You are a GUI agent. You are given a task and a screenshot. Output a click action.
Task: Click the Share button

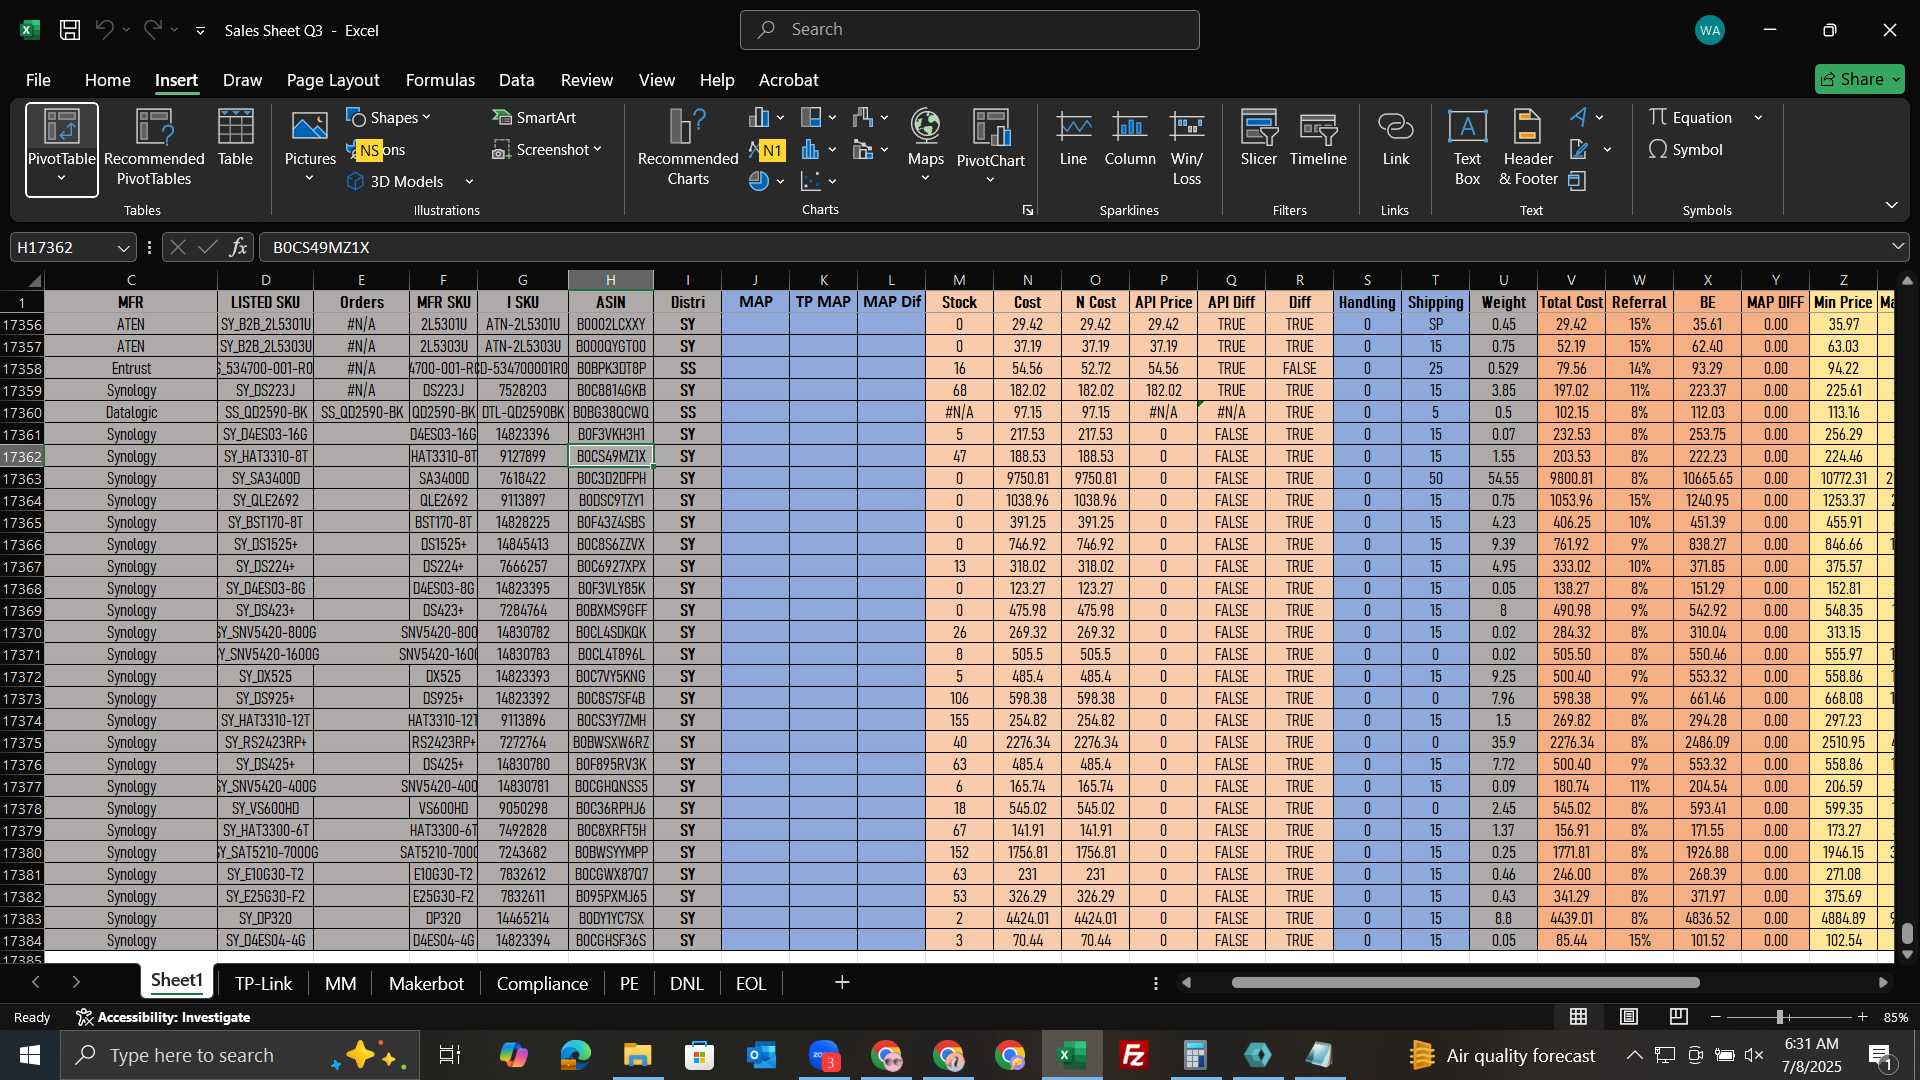[x=1859, y=79]
